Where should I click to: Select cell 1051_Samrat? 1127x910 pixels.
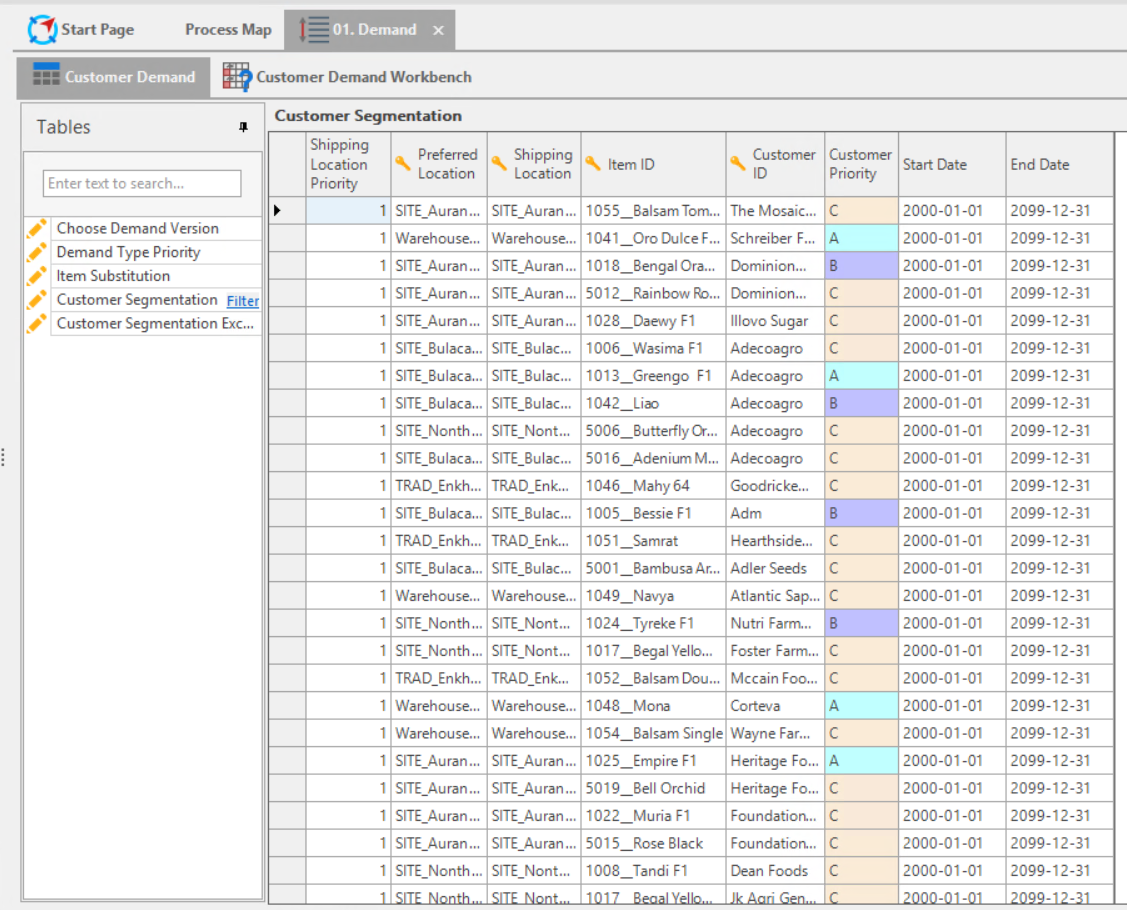point(653,541)
